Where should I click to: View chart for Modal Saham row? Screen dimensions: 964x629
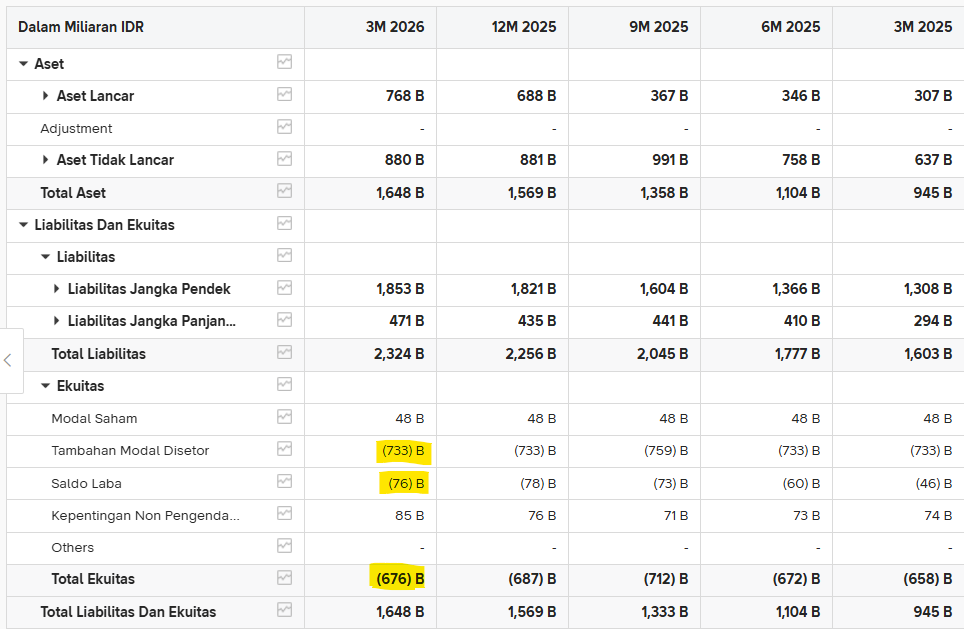click(x=284, y=417)
